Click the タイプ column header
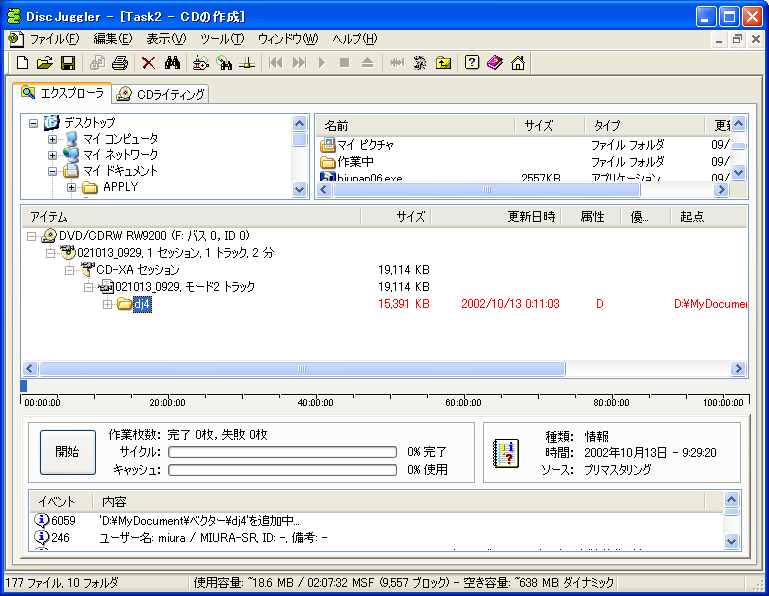The image size is (769, 596). 643,126
